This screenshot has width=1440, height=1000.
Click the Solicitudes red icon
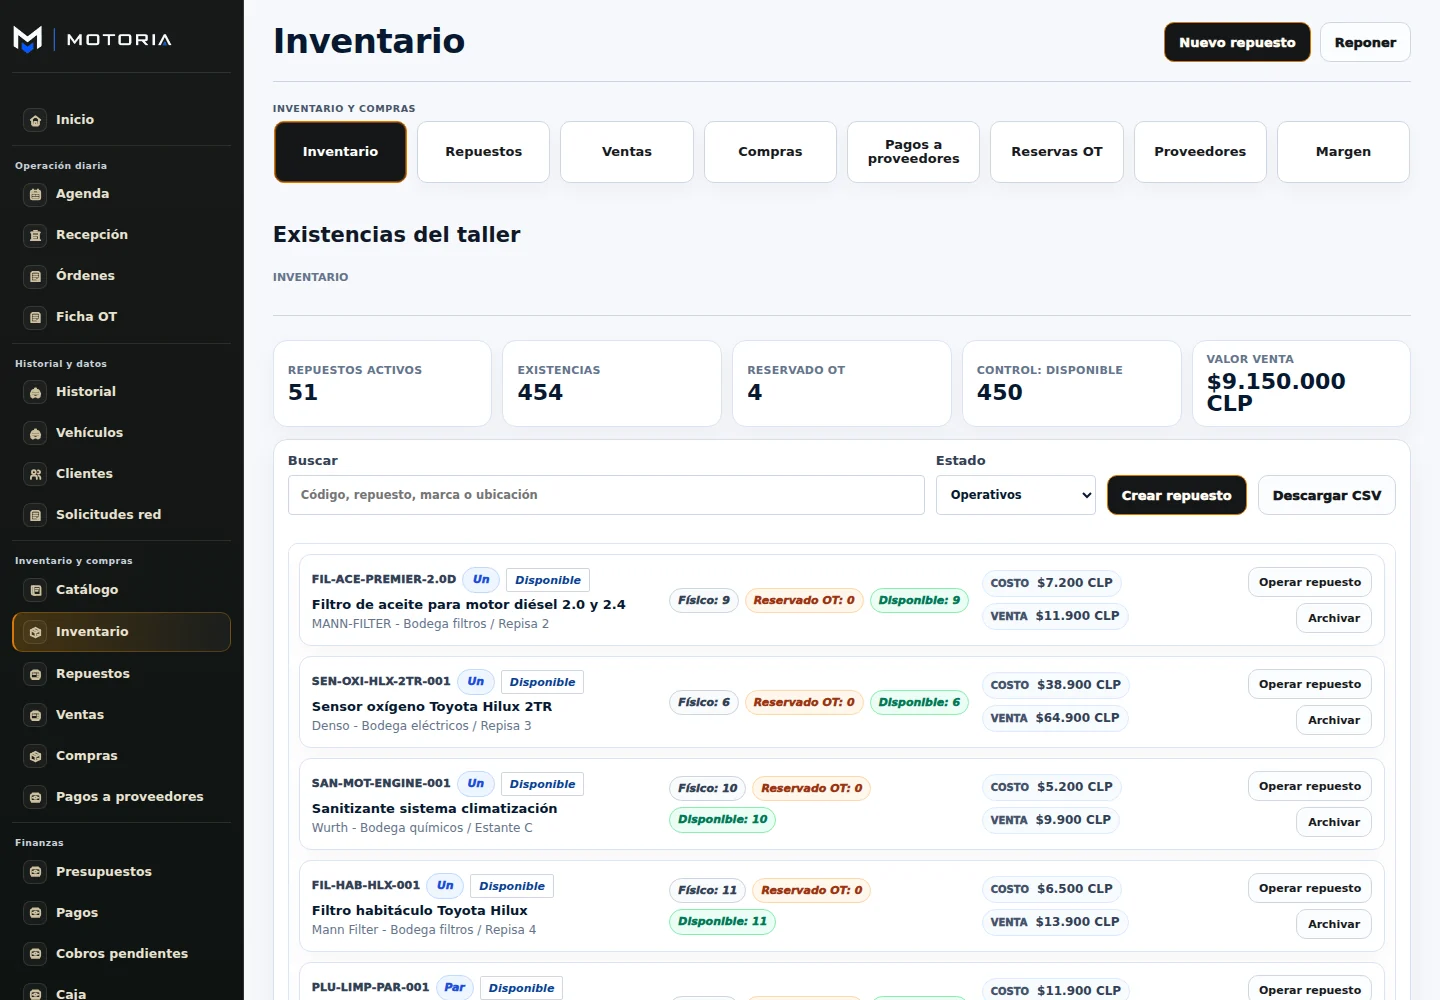point(35,515)
